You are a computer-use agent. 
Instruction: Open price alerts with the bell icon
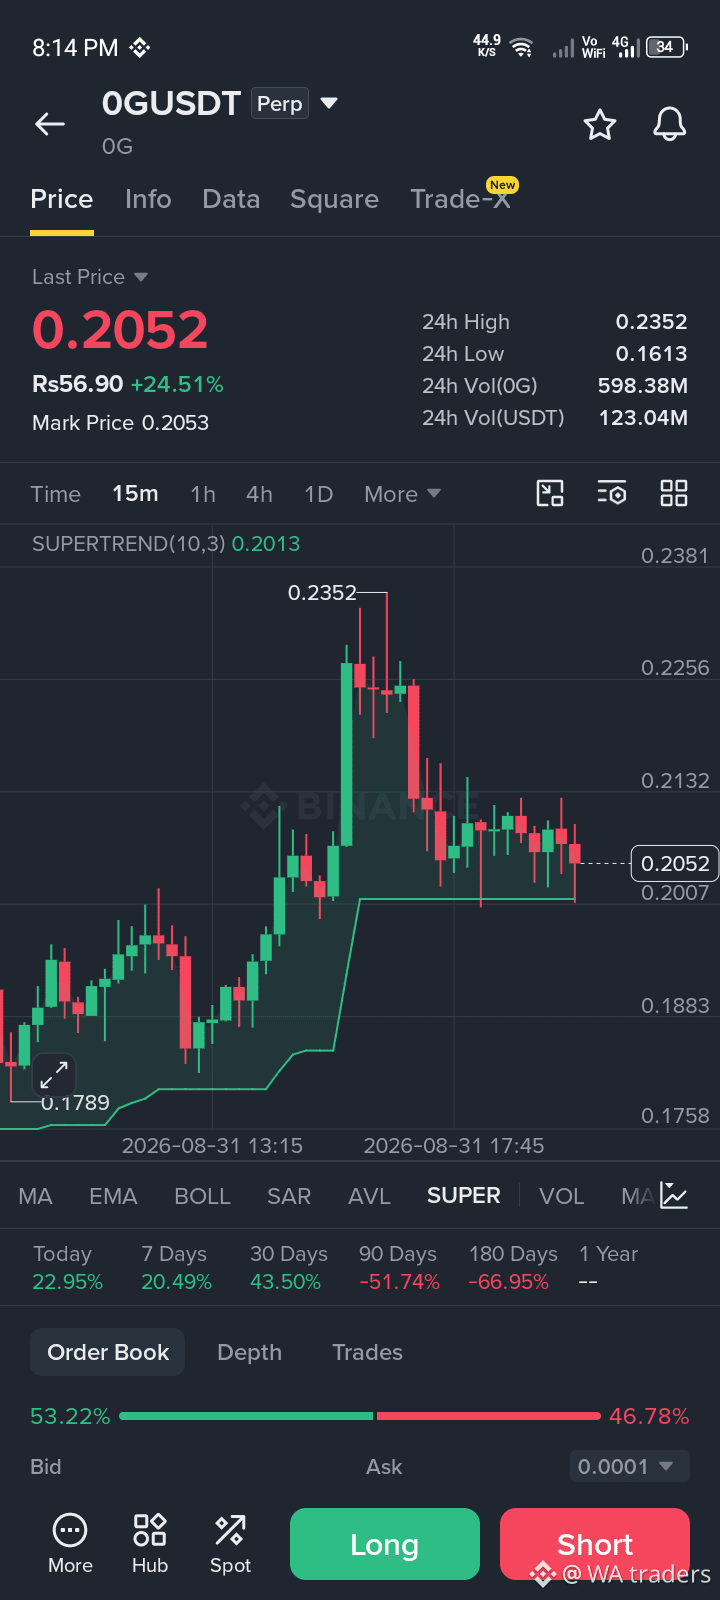(x=670, y=125)
